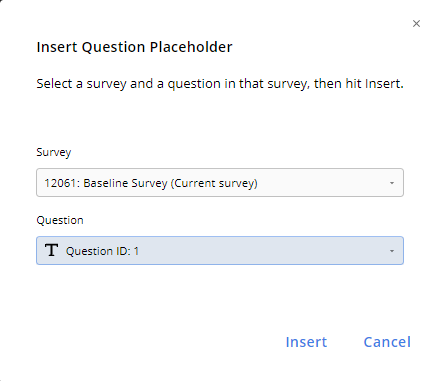Select the '12061: Baseline Survey' value text

106,183
